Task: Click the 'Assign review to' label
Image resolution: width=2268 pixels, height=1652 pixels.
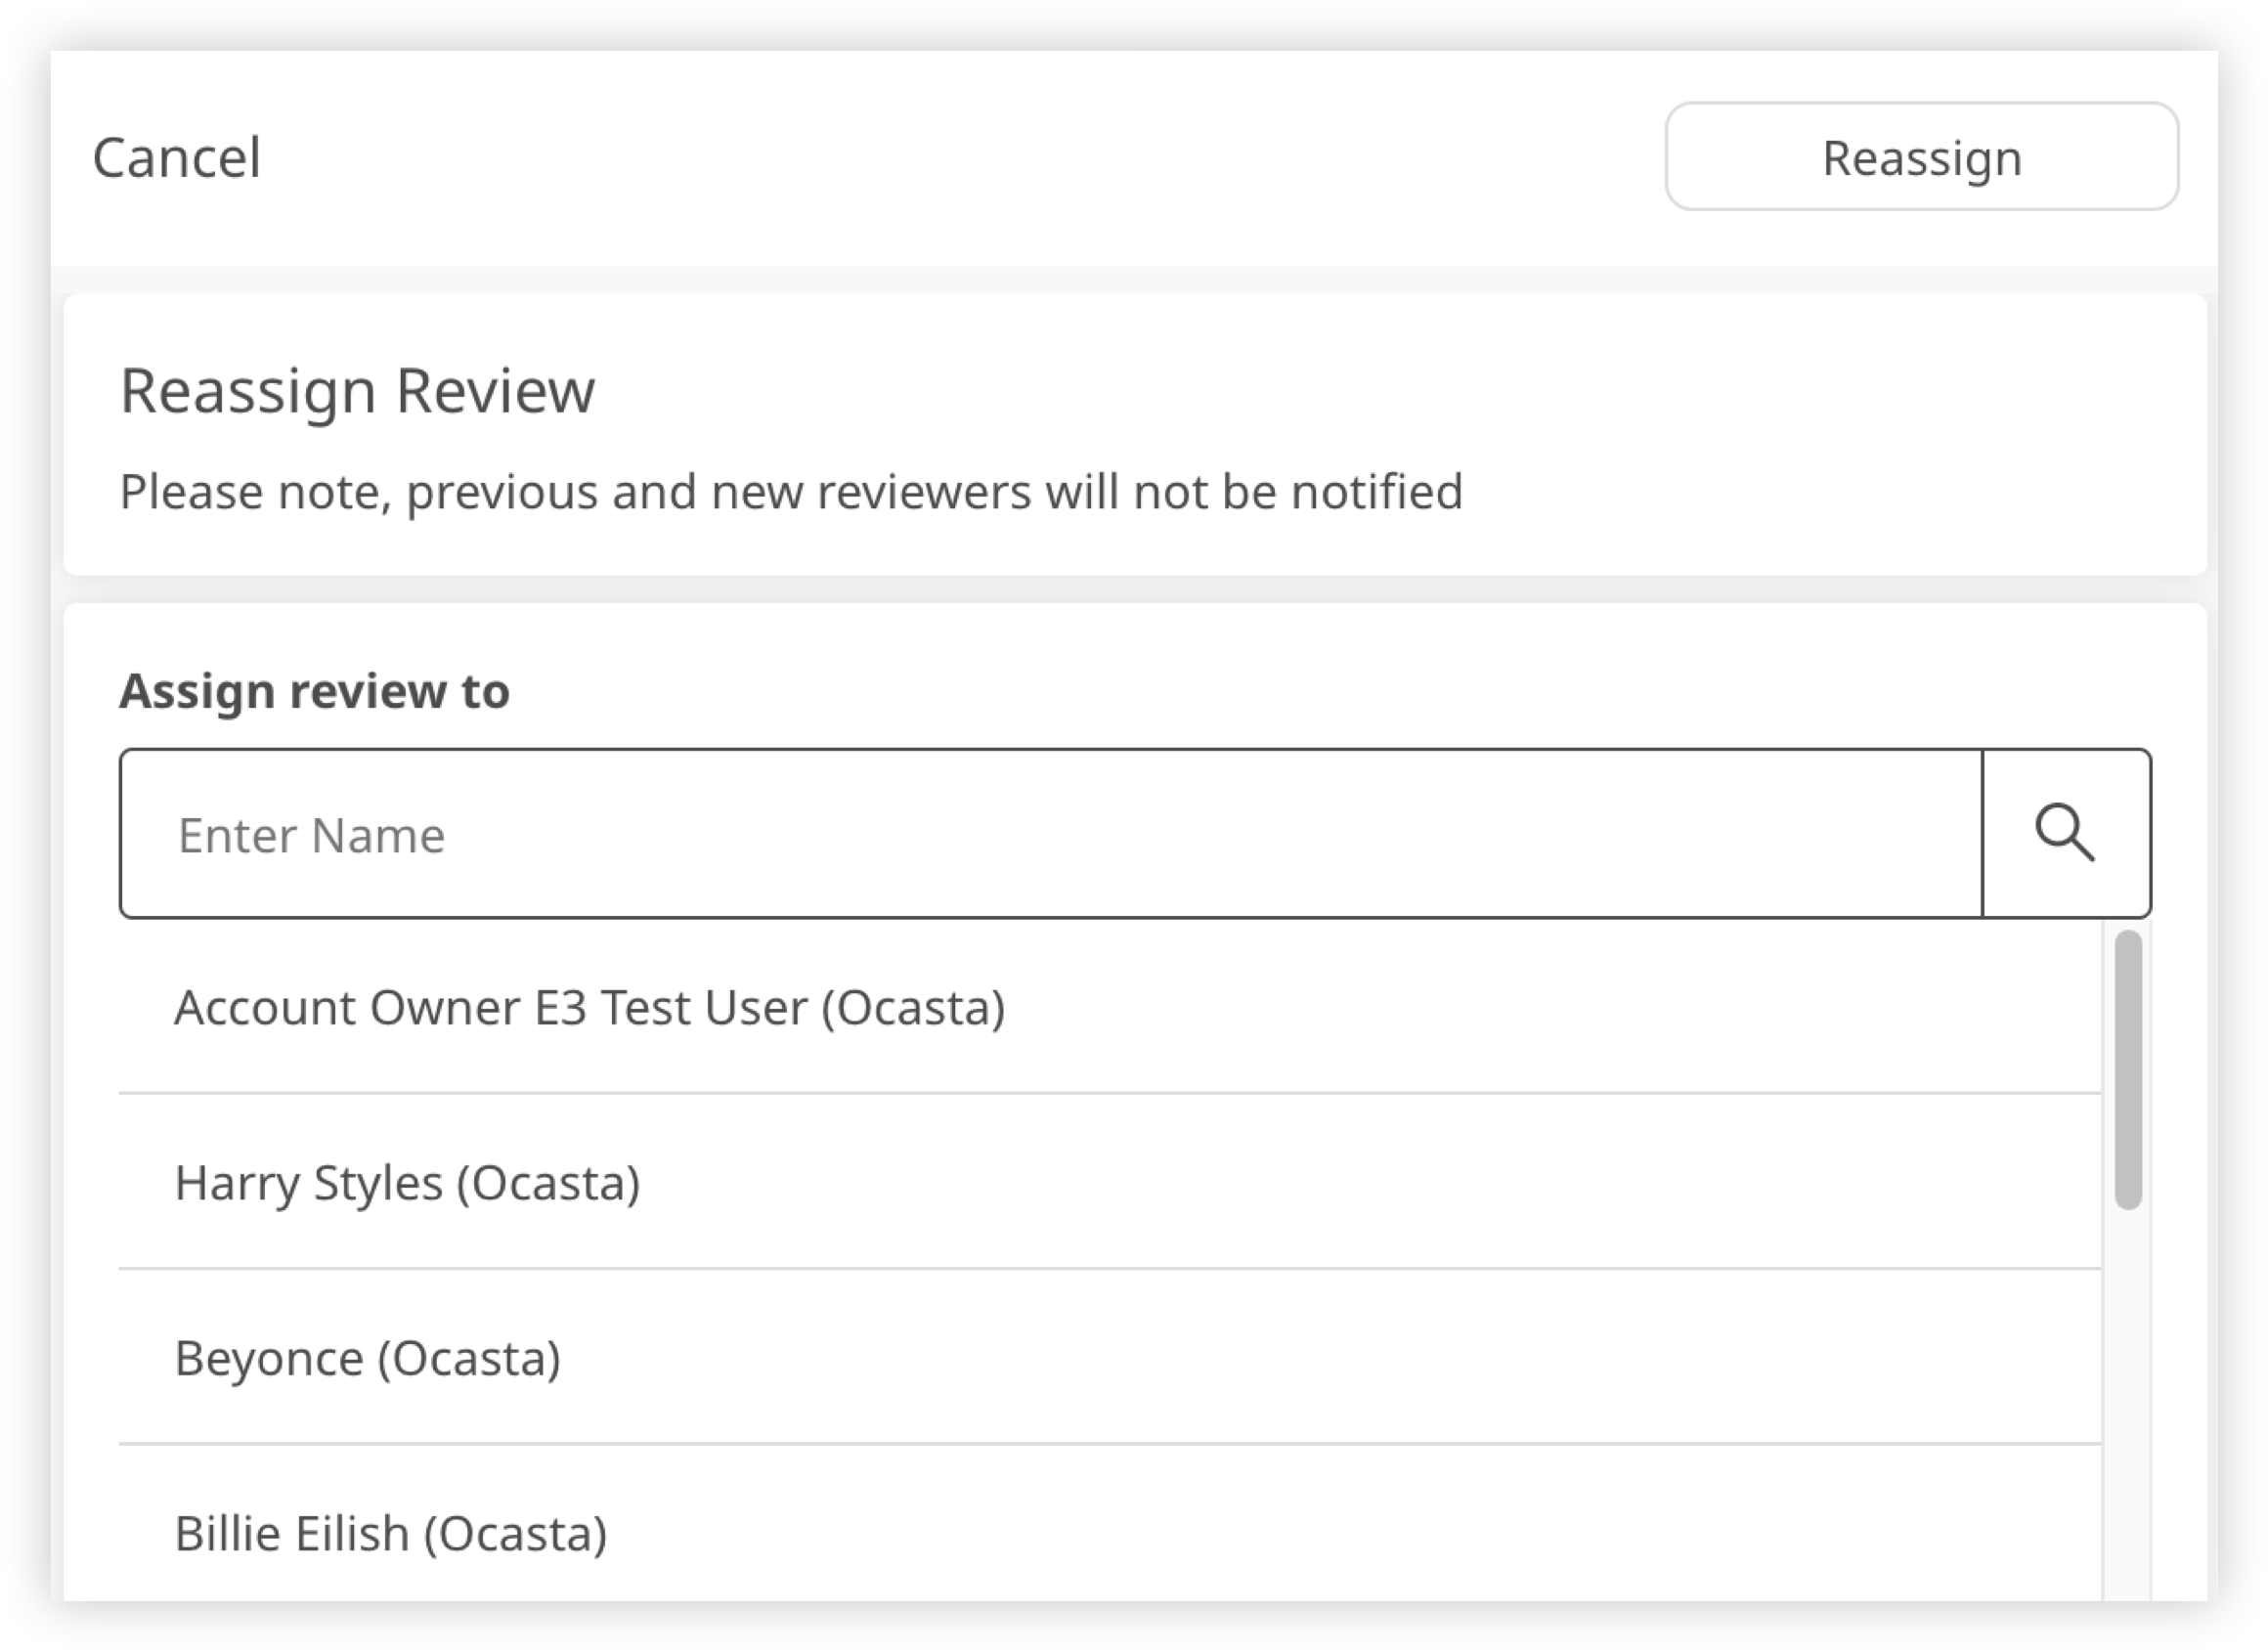Action: click(x=314, y=691)
